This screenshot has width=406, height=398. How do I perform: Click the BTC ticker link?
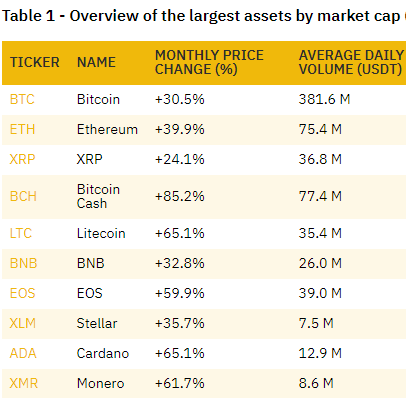(22, 99)
